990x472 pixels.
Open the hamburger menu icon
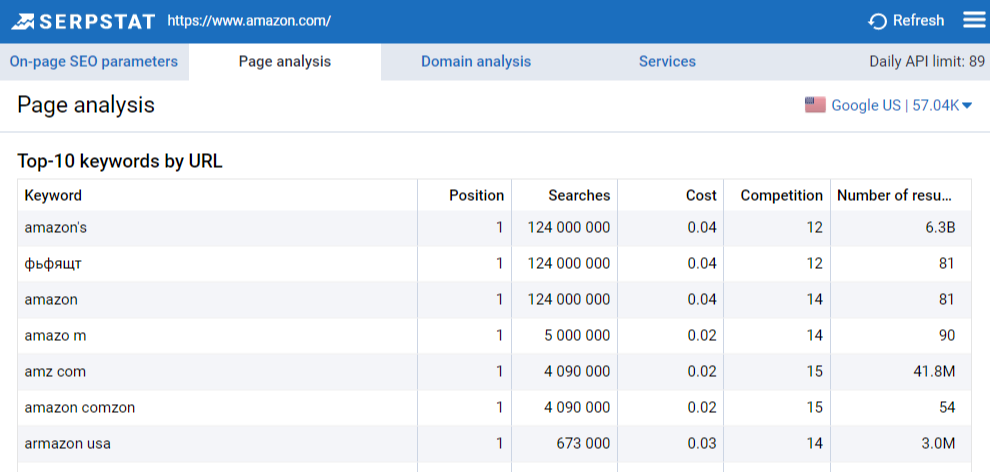point(974,21)
